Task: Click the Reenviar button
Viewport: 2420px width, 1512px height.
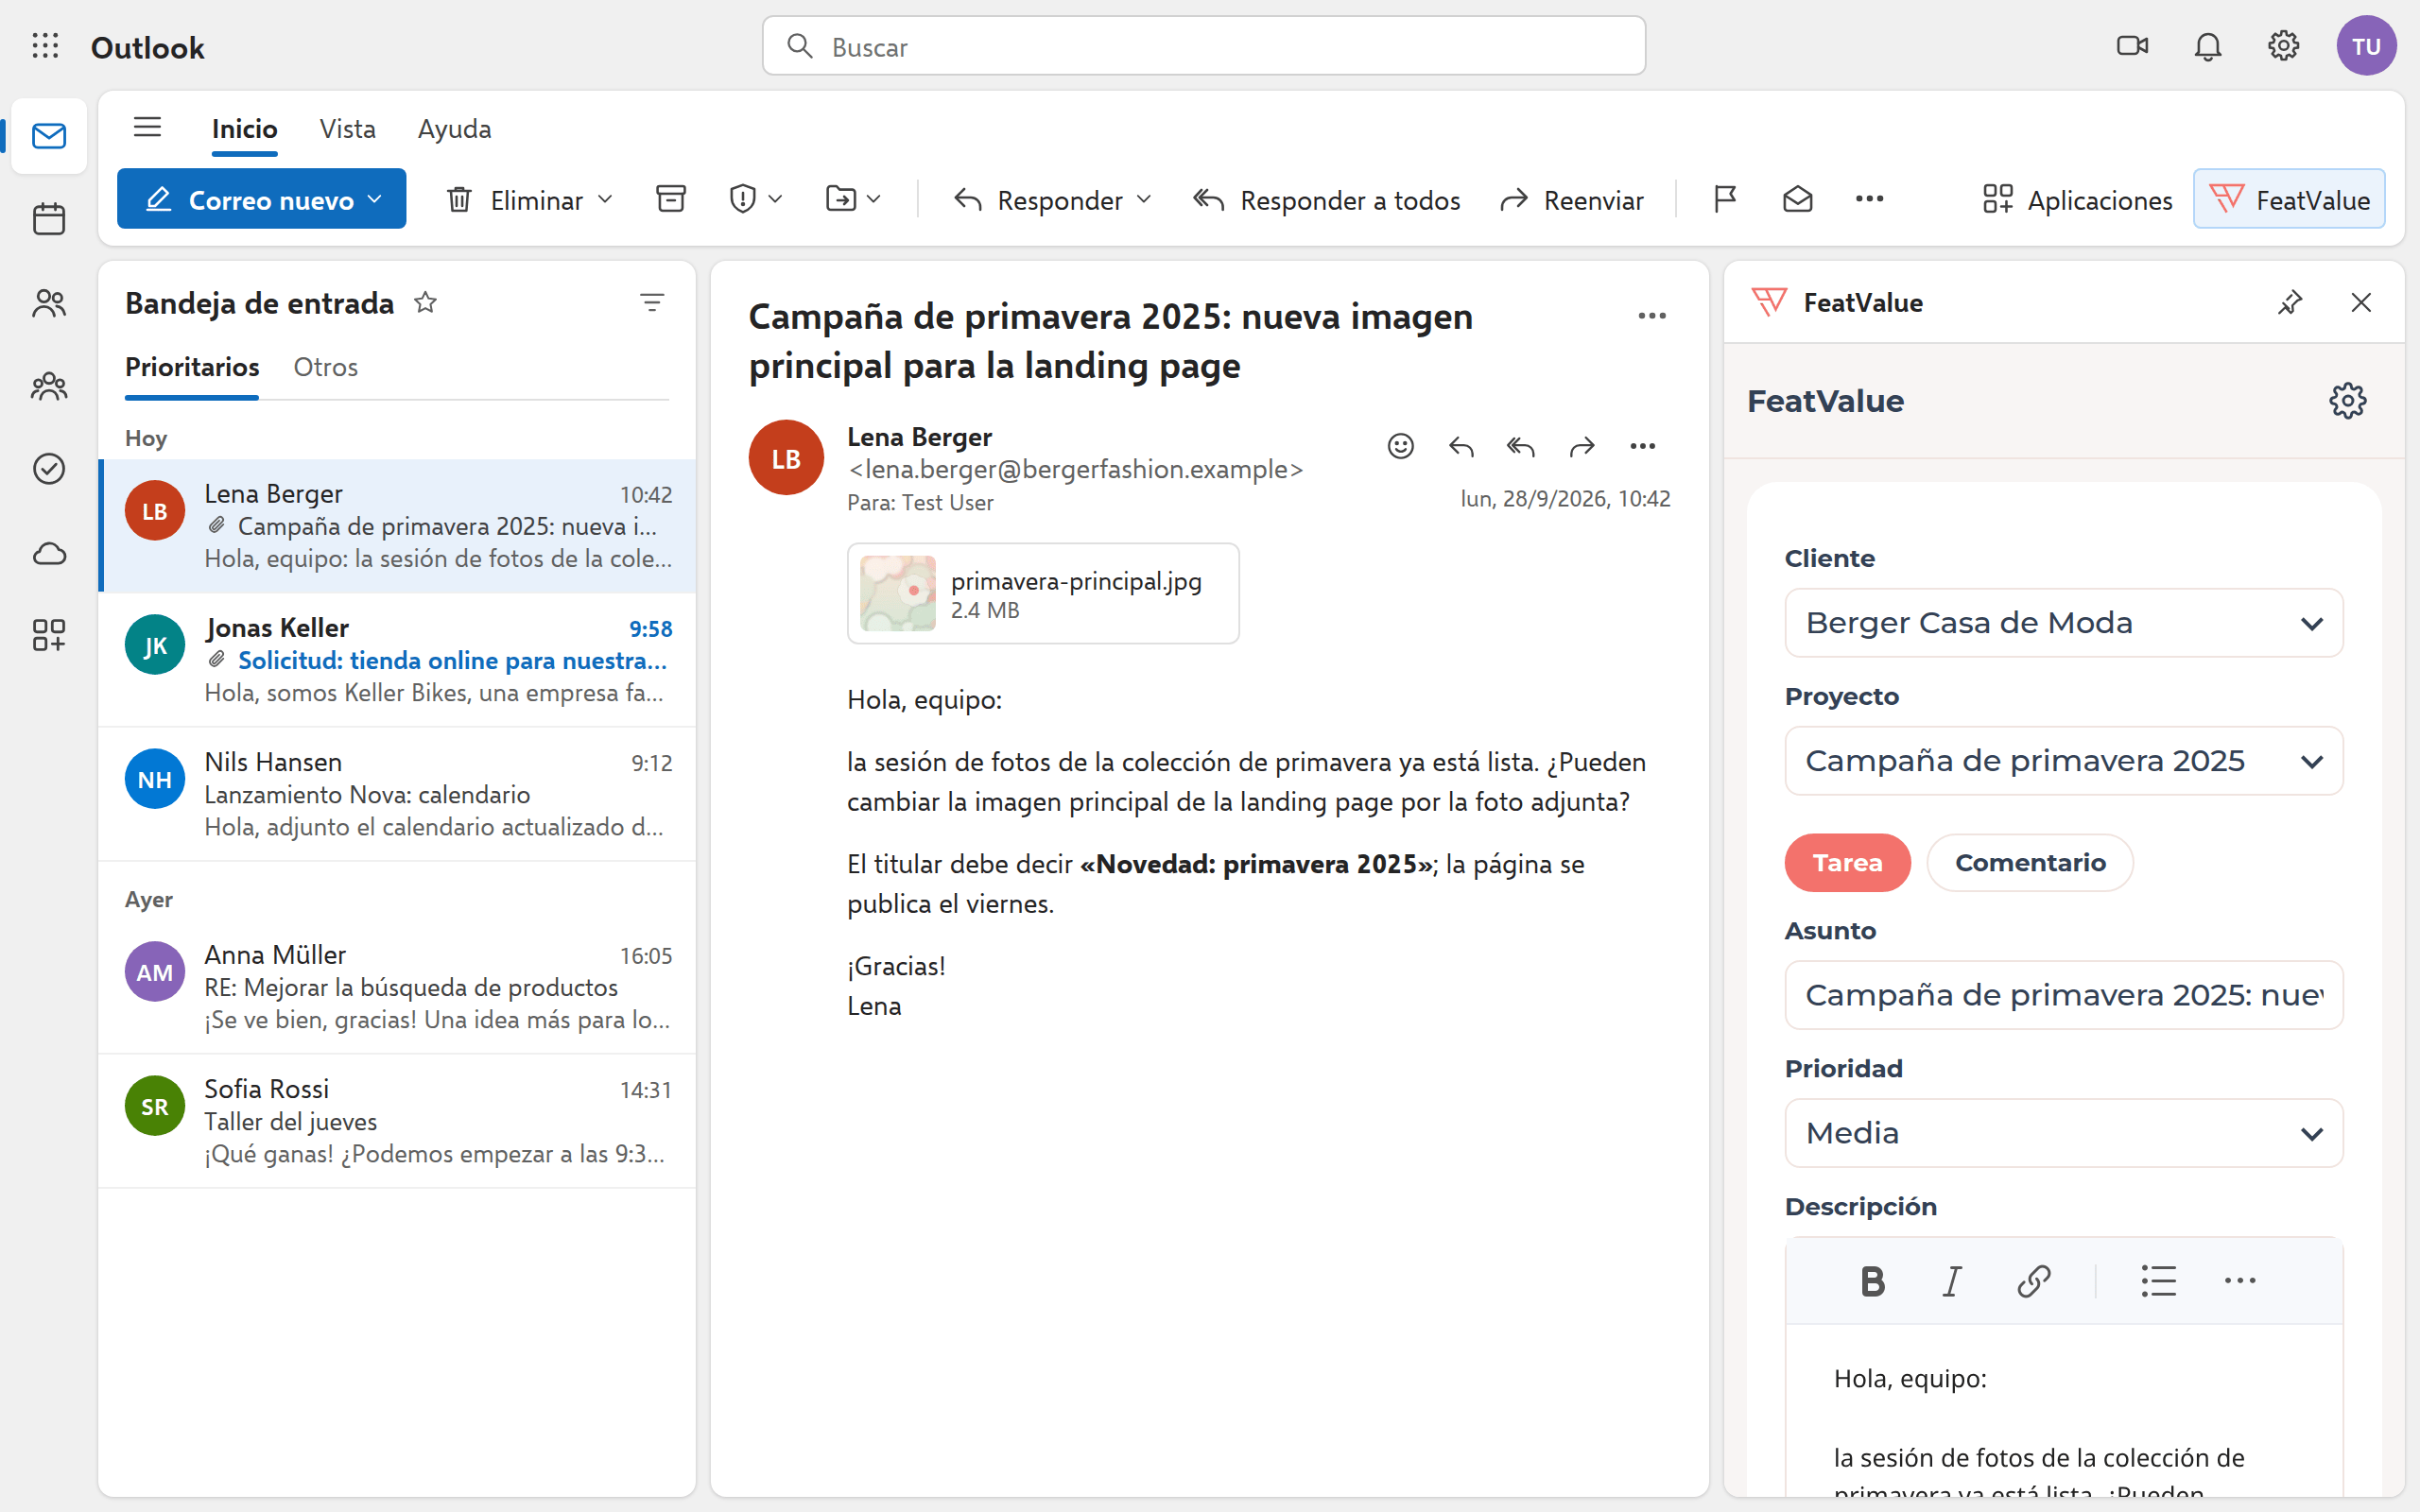Action: 1572,199
